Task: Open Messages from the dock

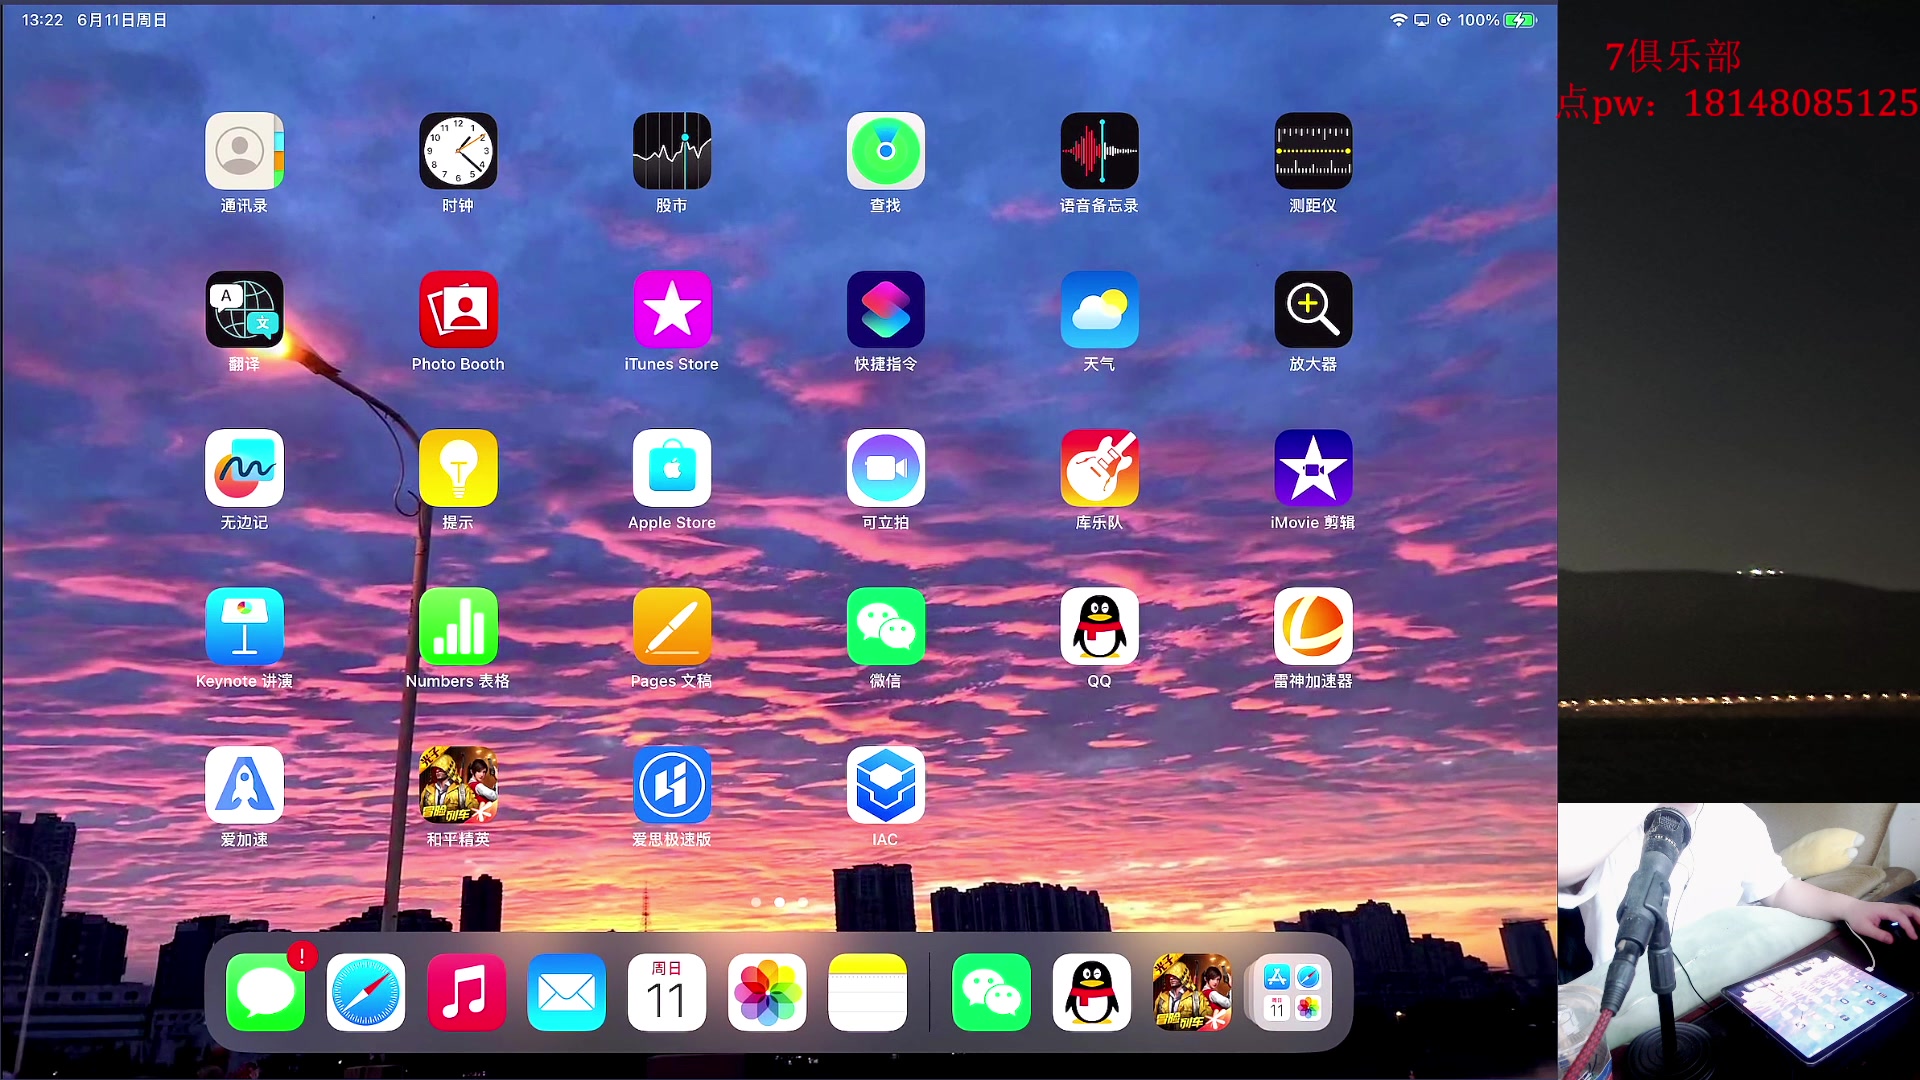Action: tap(265, 992)
